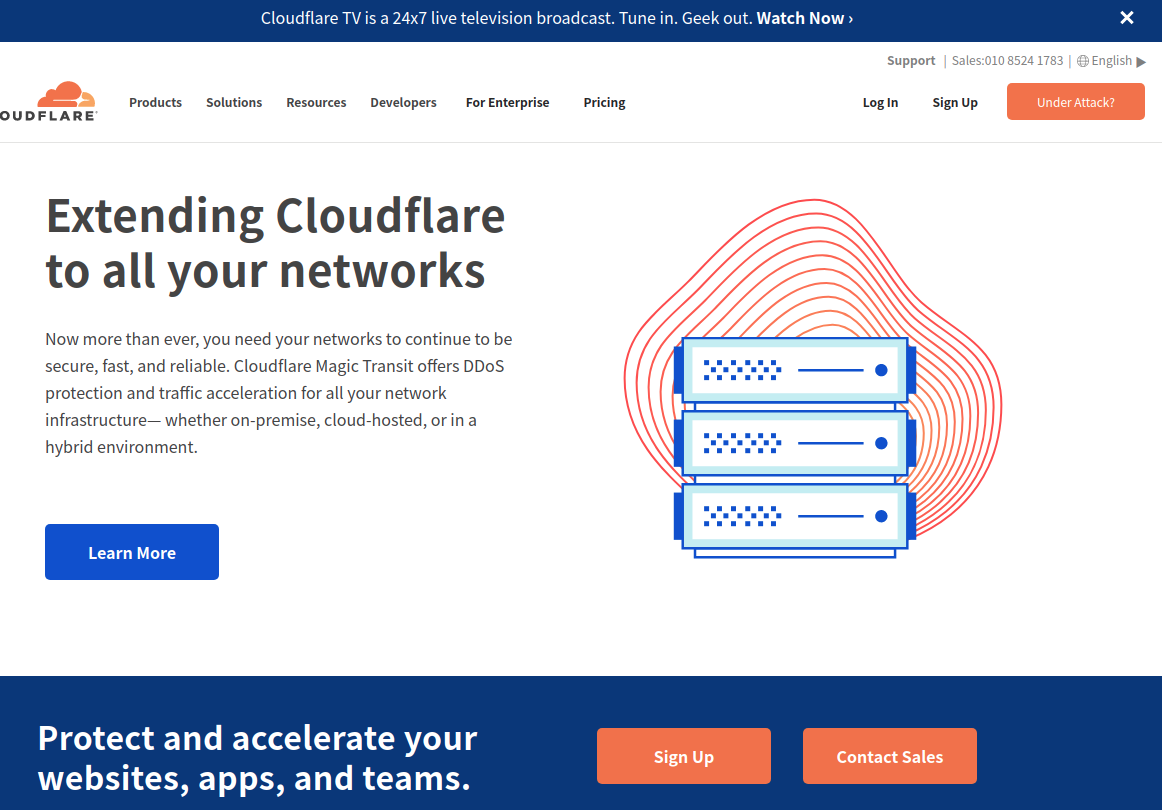The height and width of the screenshot is (810, 1162).
Task: Expand the English language arrow
Action: [1141, 62]
